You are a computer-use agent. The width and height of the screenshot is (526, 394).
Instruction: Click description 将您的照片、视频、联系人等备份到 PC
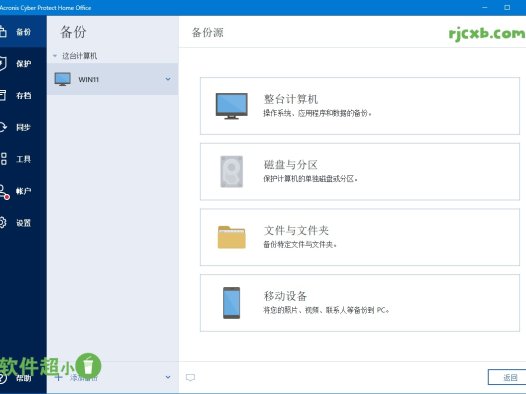point(326,310)
